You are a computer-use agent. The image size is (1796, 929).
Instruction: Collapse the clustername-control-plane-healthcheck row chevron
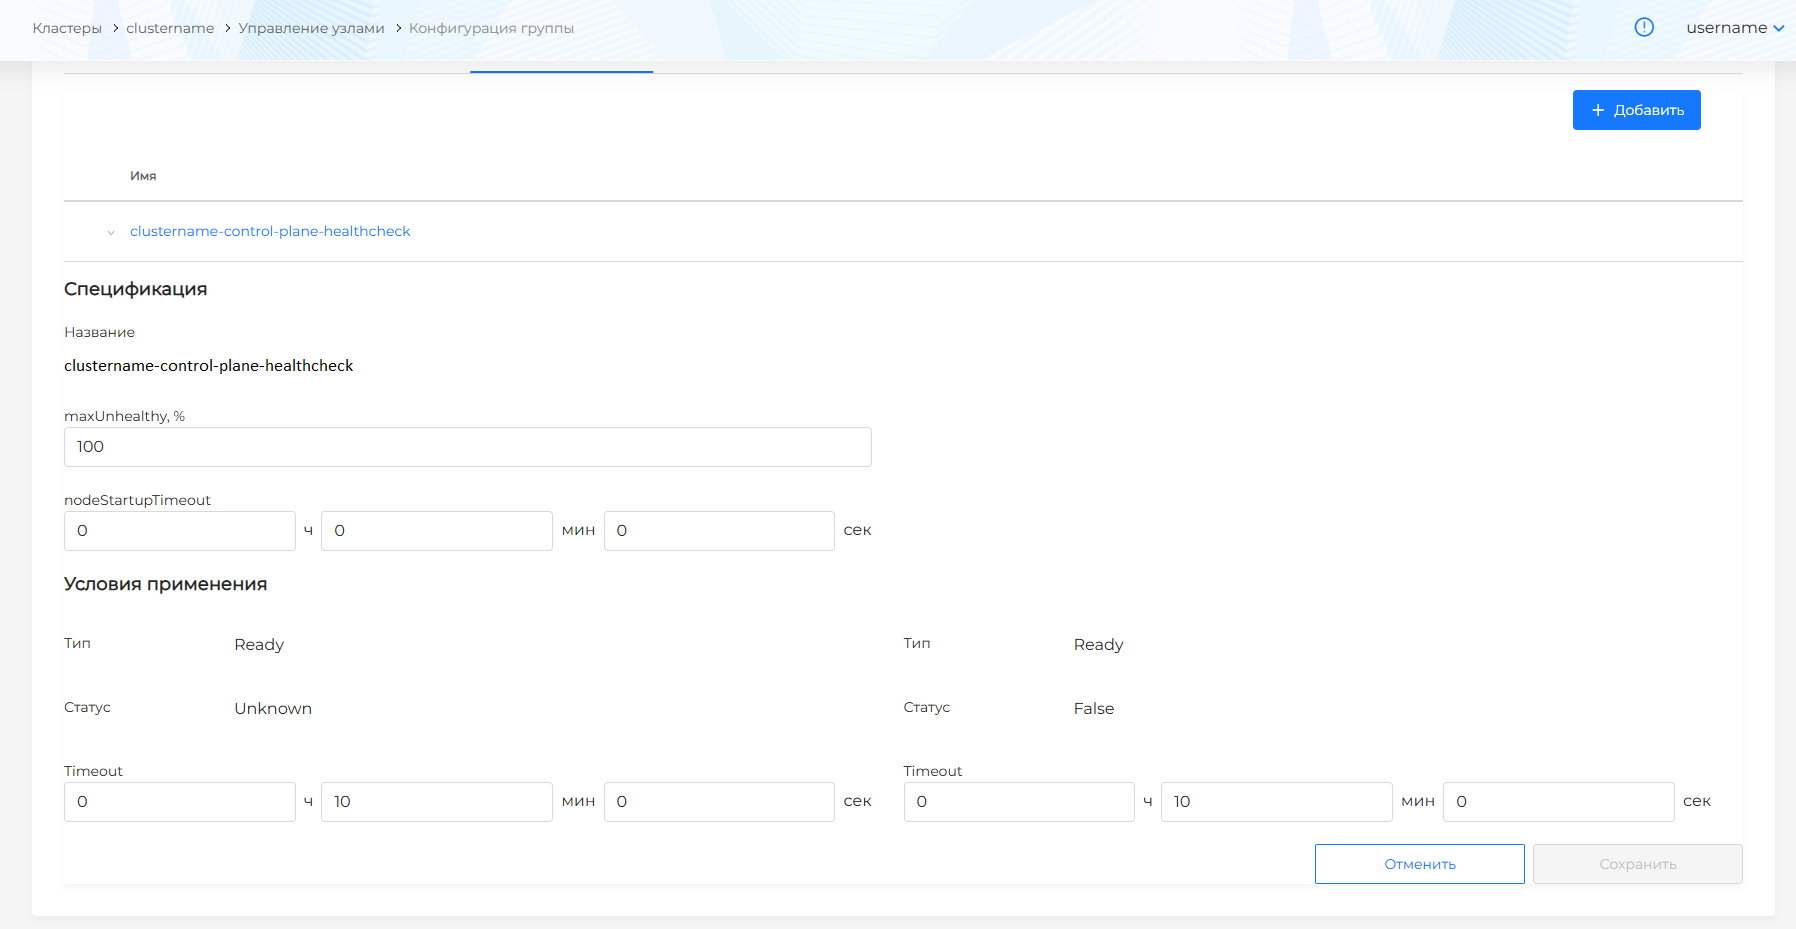111,232
